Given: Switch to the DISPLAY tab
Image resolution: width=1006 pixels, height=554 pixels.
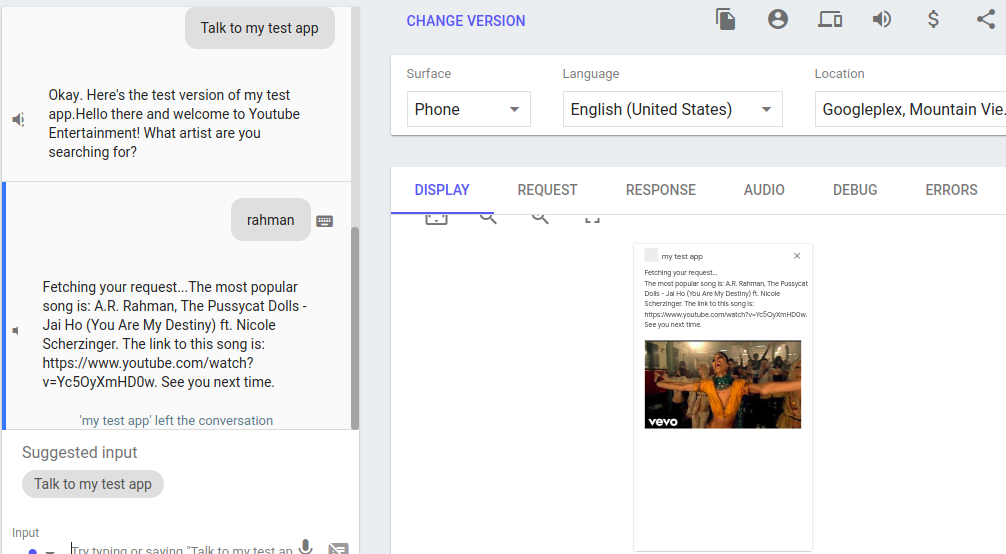Looking at the screenshot, I should (442, 190).
